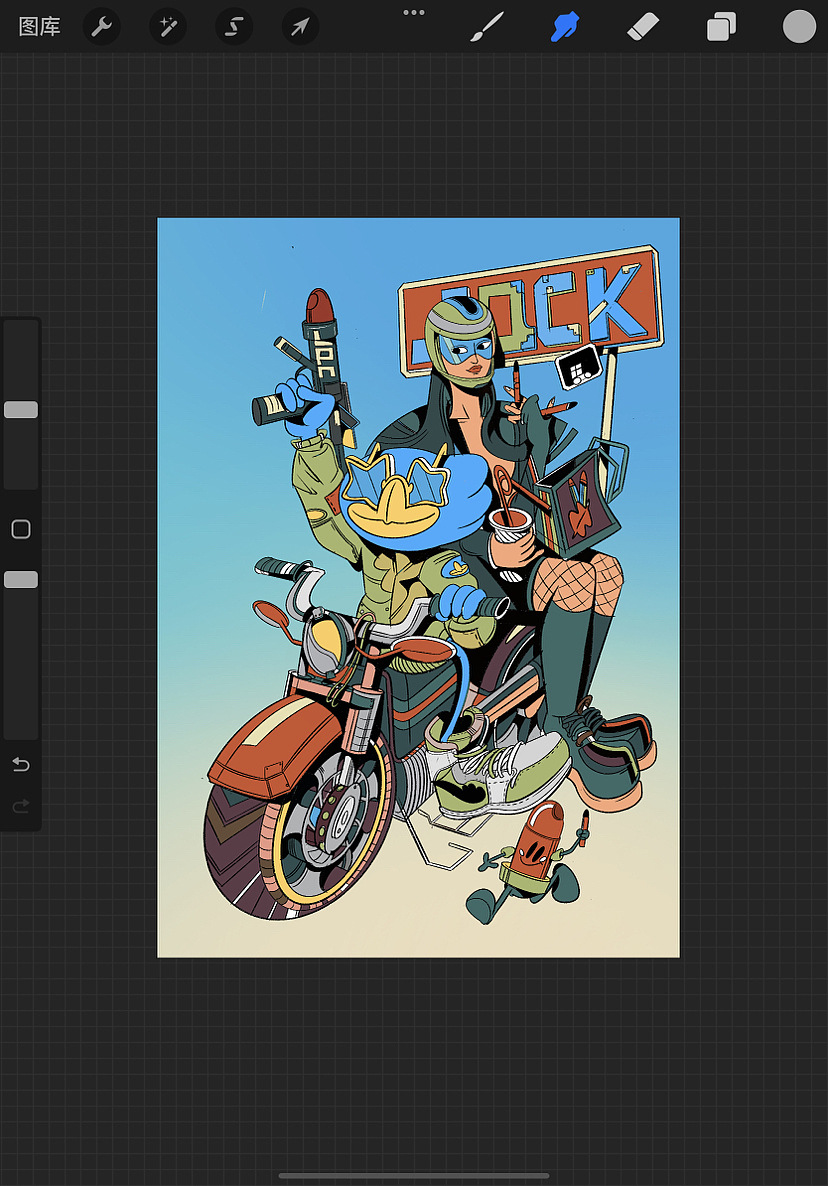Activate the Transform arrow tool
828x1186 pixels.
(x=300, y=27)
